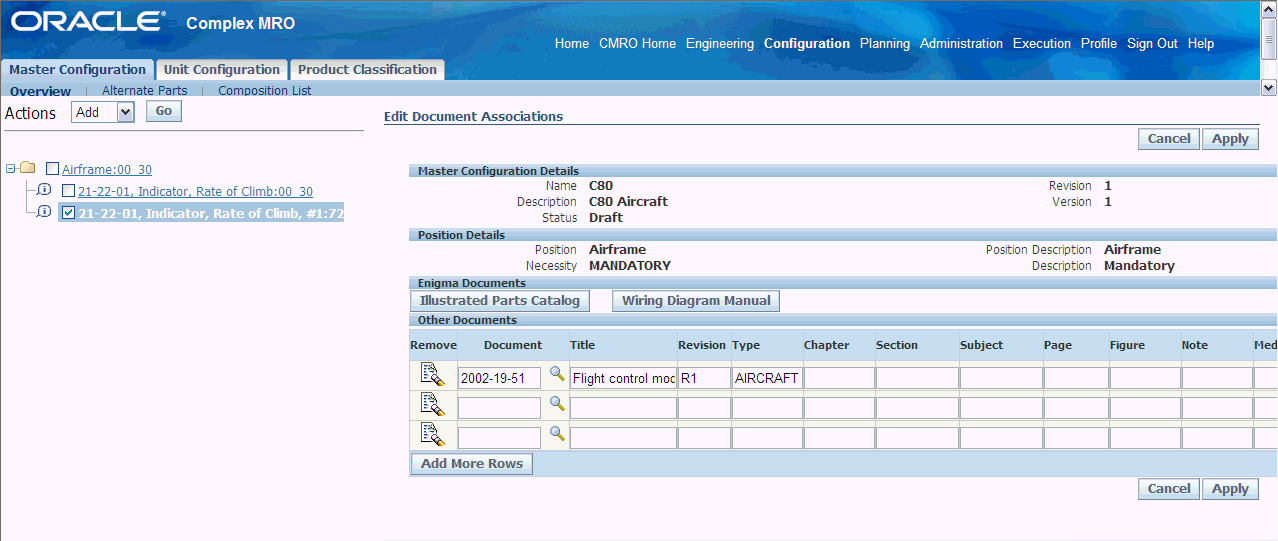Image resolution: width=1278 pixels, height=541 pixels.
Task: Open the Profile link
Action: [x=1099, y=43]
